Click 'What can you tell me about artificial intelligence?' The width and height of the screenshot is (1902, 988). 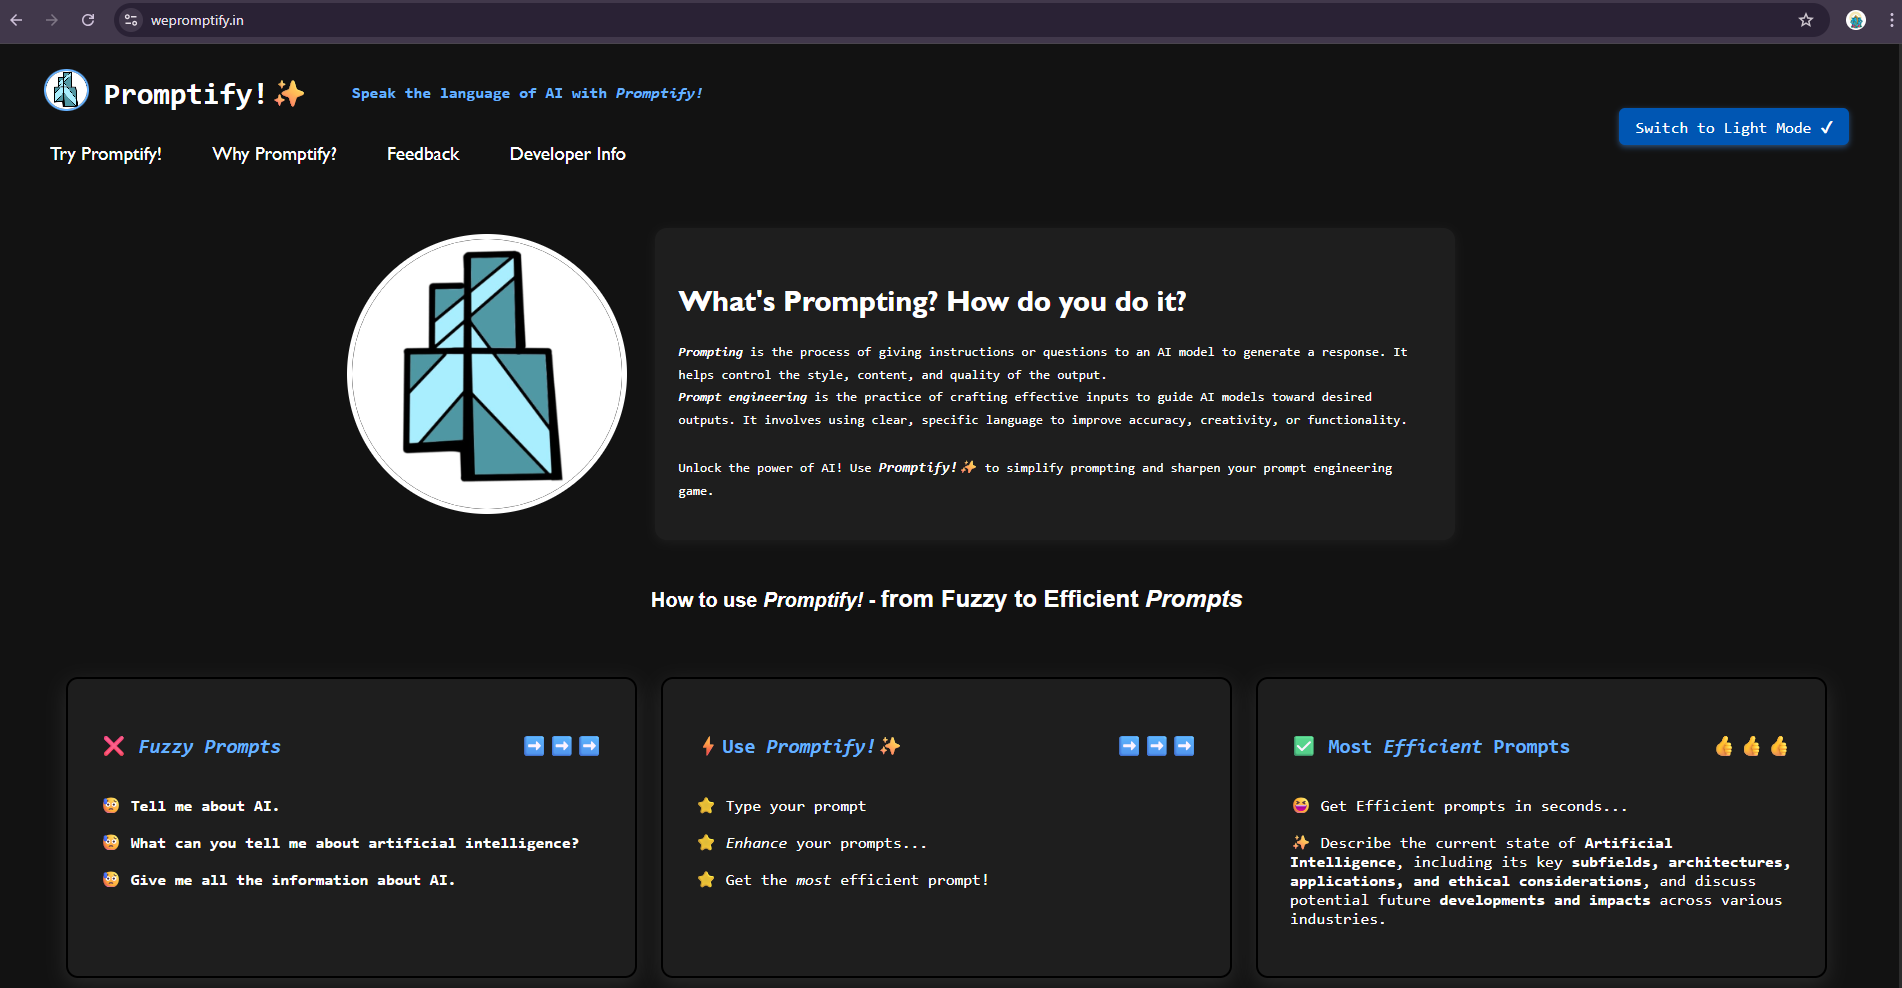pyautogui.click(x=354, y=843)
